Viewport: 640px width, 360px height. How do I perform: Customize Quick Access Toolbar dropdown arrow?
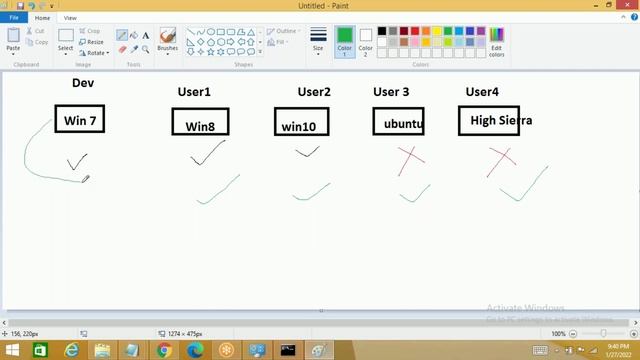[x=52, y=6]
